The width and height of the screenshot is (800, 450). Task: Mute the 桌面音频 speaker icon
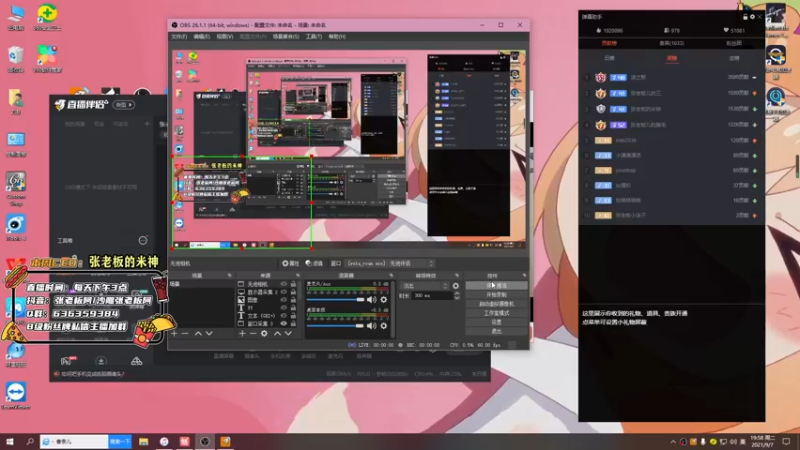[x=371, y=326]
